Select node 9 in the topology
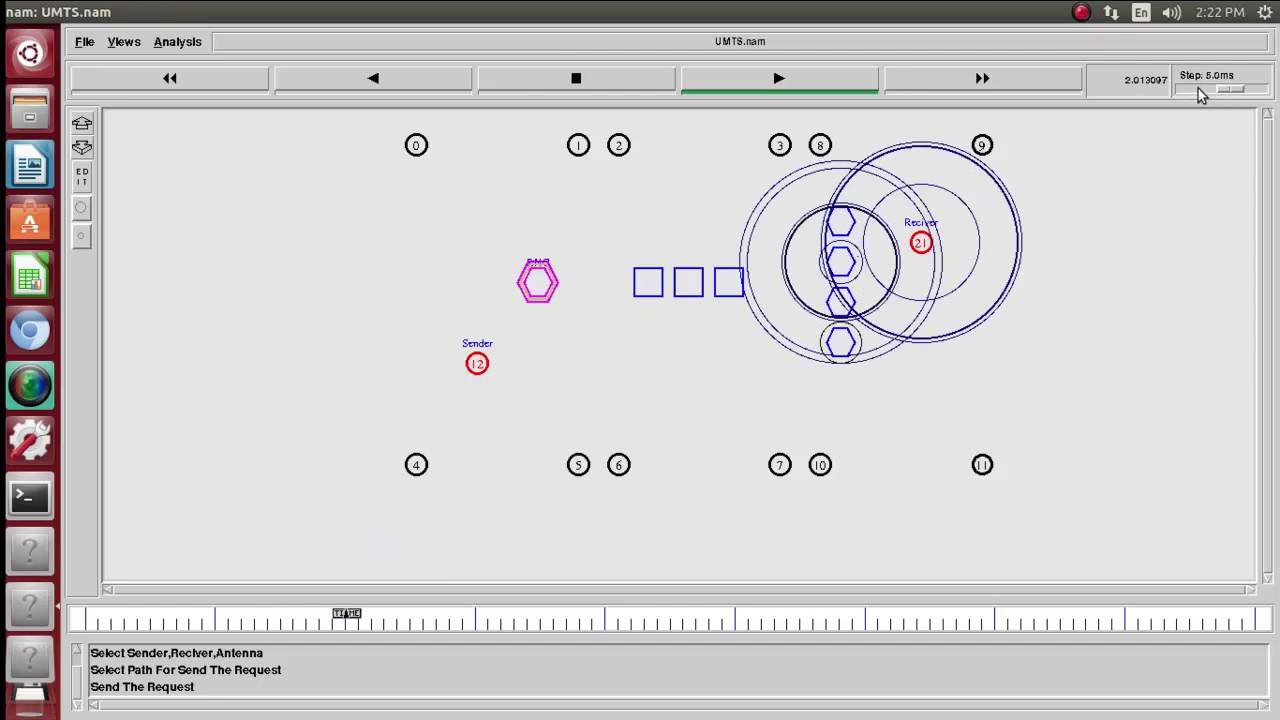Screen dimensions: 1280x720 (x=982, y=146)
